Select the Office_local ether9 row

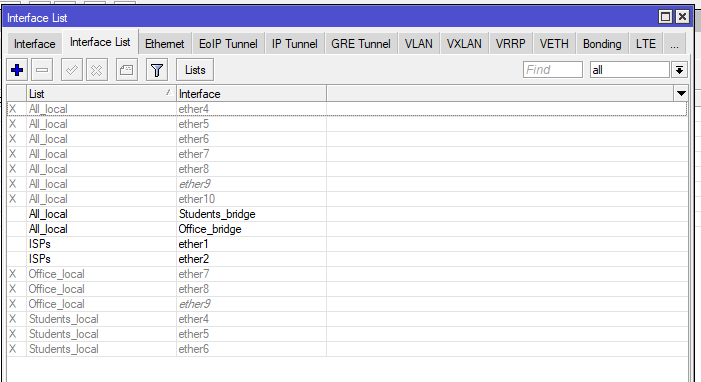tap(347, 304)
